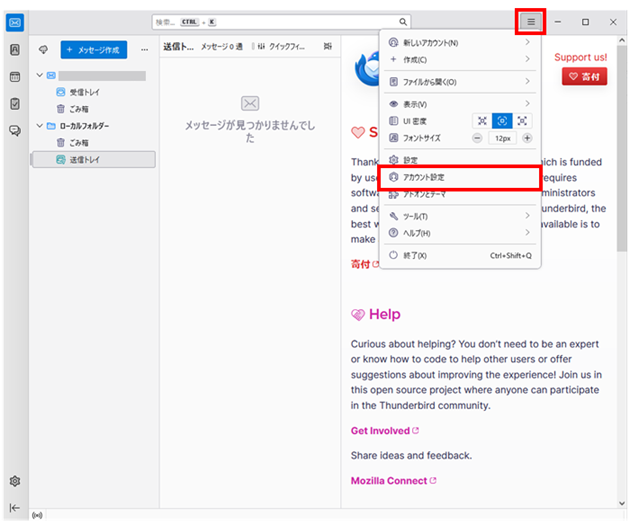Screen dimensions: 630x525
Task: Open the Address Book space
Action: [x=15, y=49]
